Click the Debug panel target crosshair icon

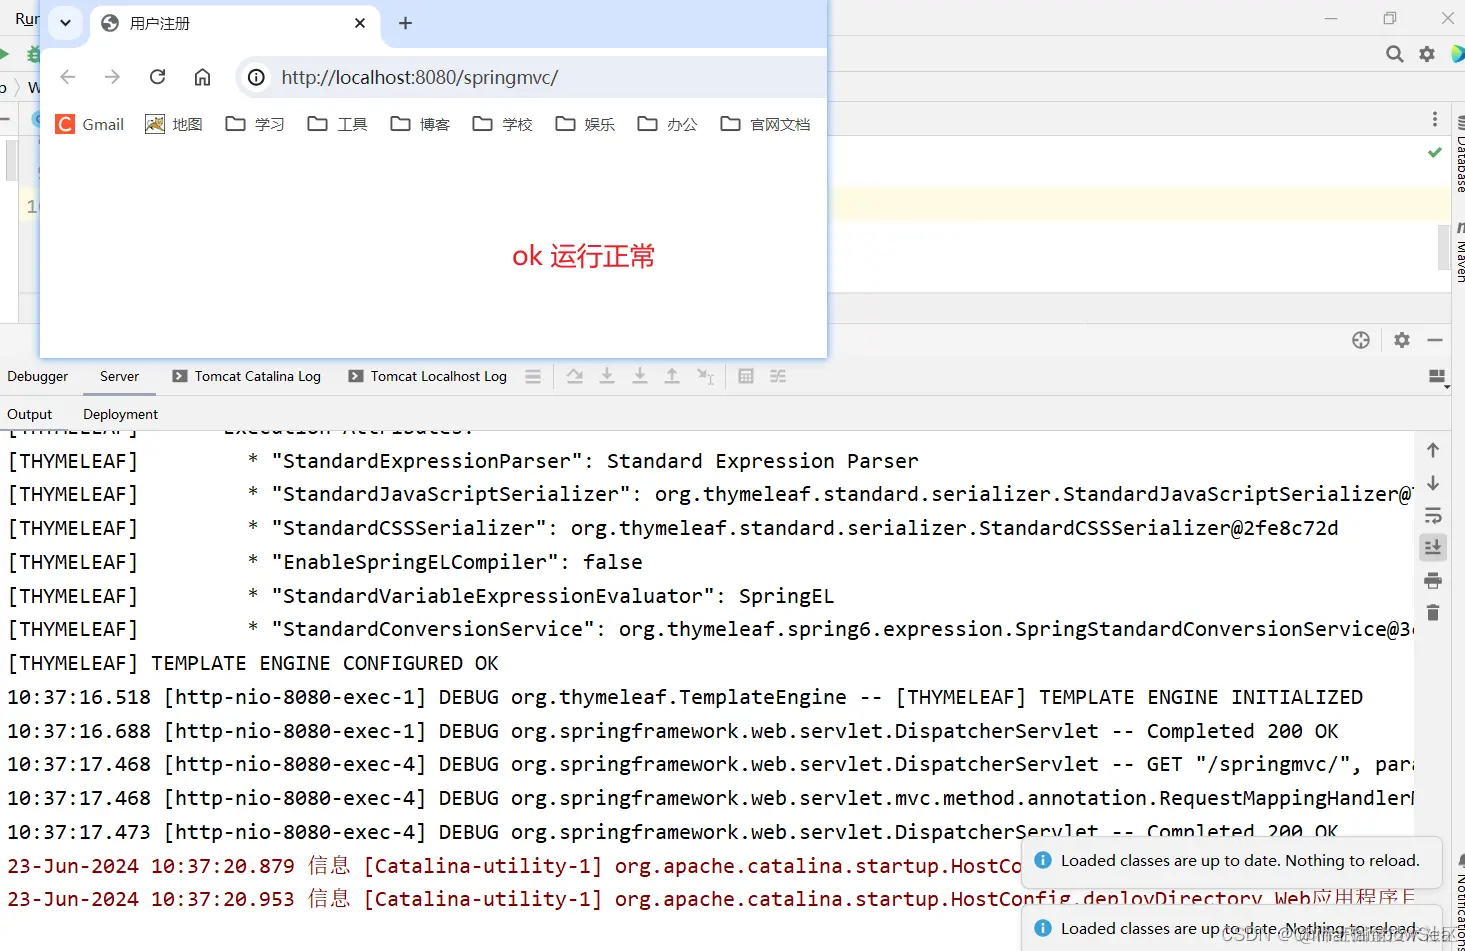(1361, 340)
